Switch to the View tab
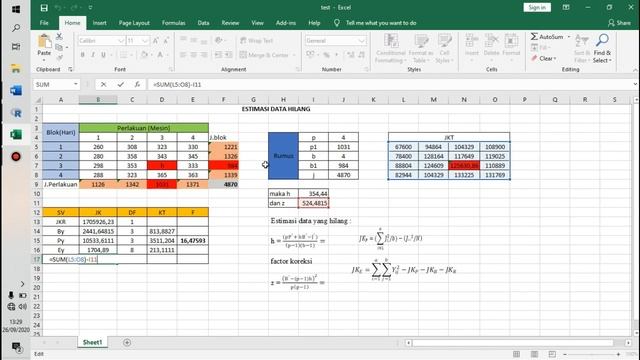 (257, 23)
